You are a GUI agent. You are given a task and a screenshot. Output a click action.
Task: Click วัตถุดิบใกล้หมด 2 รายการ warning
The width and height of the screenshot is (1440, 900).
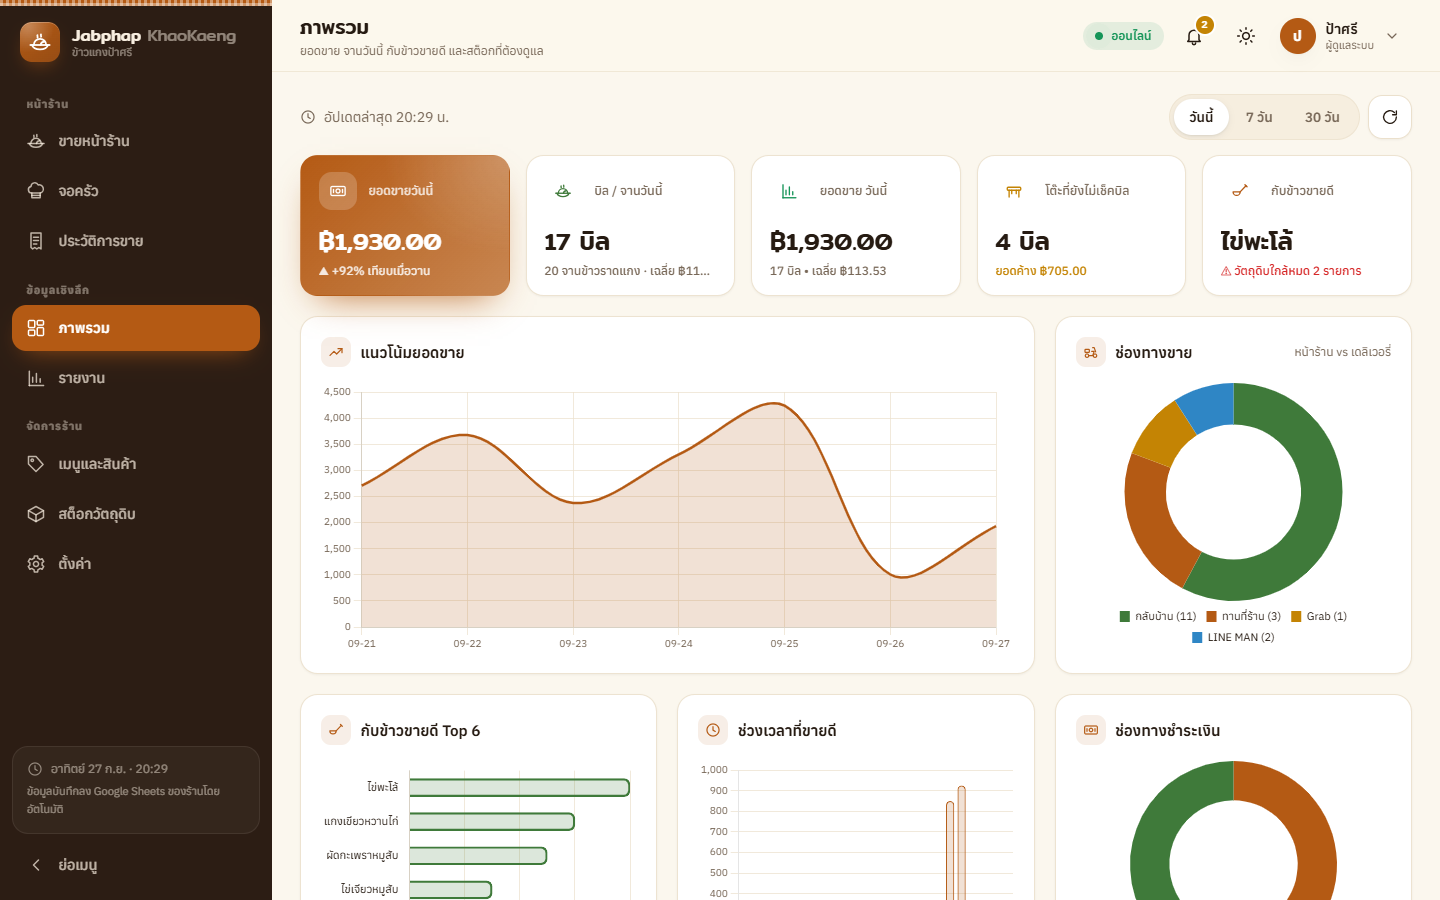coord(1291,271)
